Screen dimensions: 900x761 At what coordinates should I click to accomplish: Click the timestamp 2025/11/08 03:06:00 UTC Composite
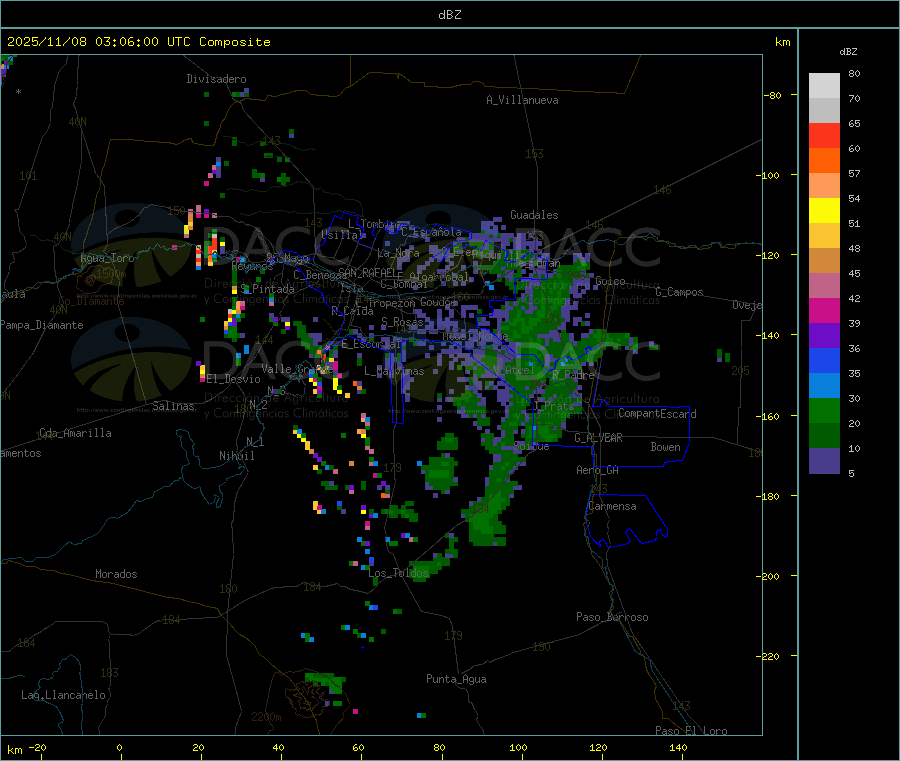[x=138, y=42]
